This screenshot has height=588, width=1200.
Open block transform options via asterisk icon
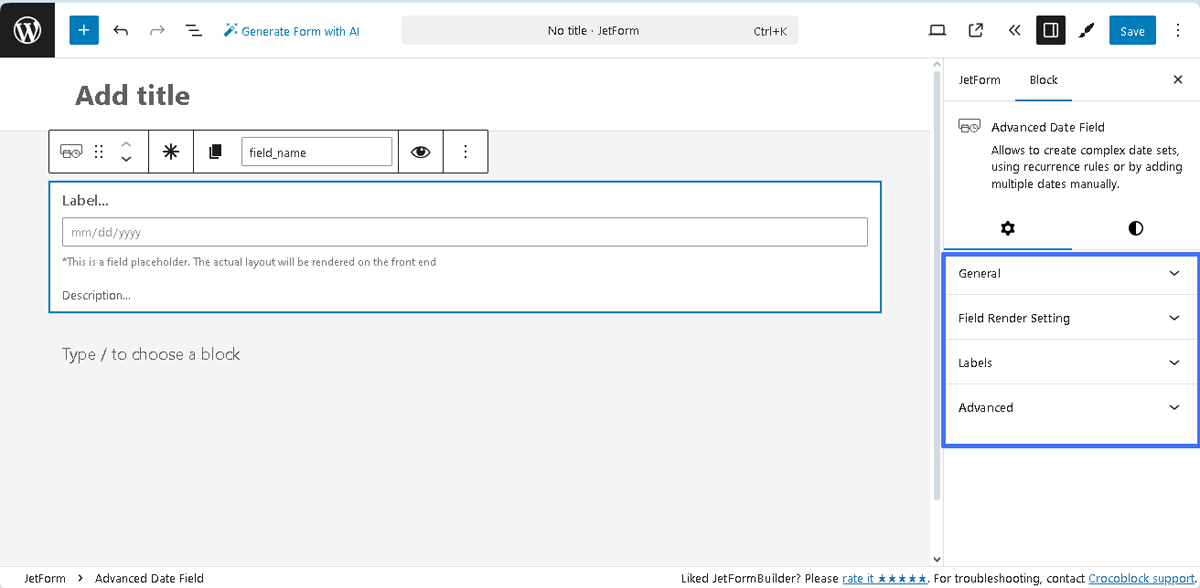170,151
